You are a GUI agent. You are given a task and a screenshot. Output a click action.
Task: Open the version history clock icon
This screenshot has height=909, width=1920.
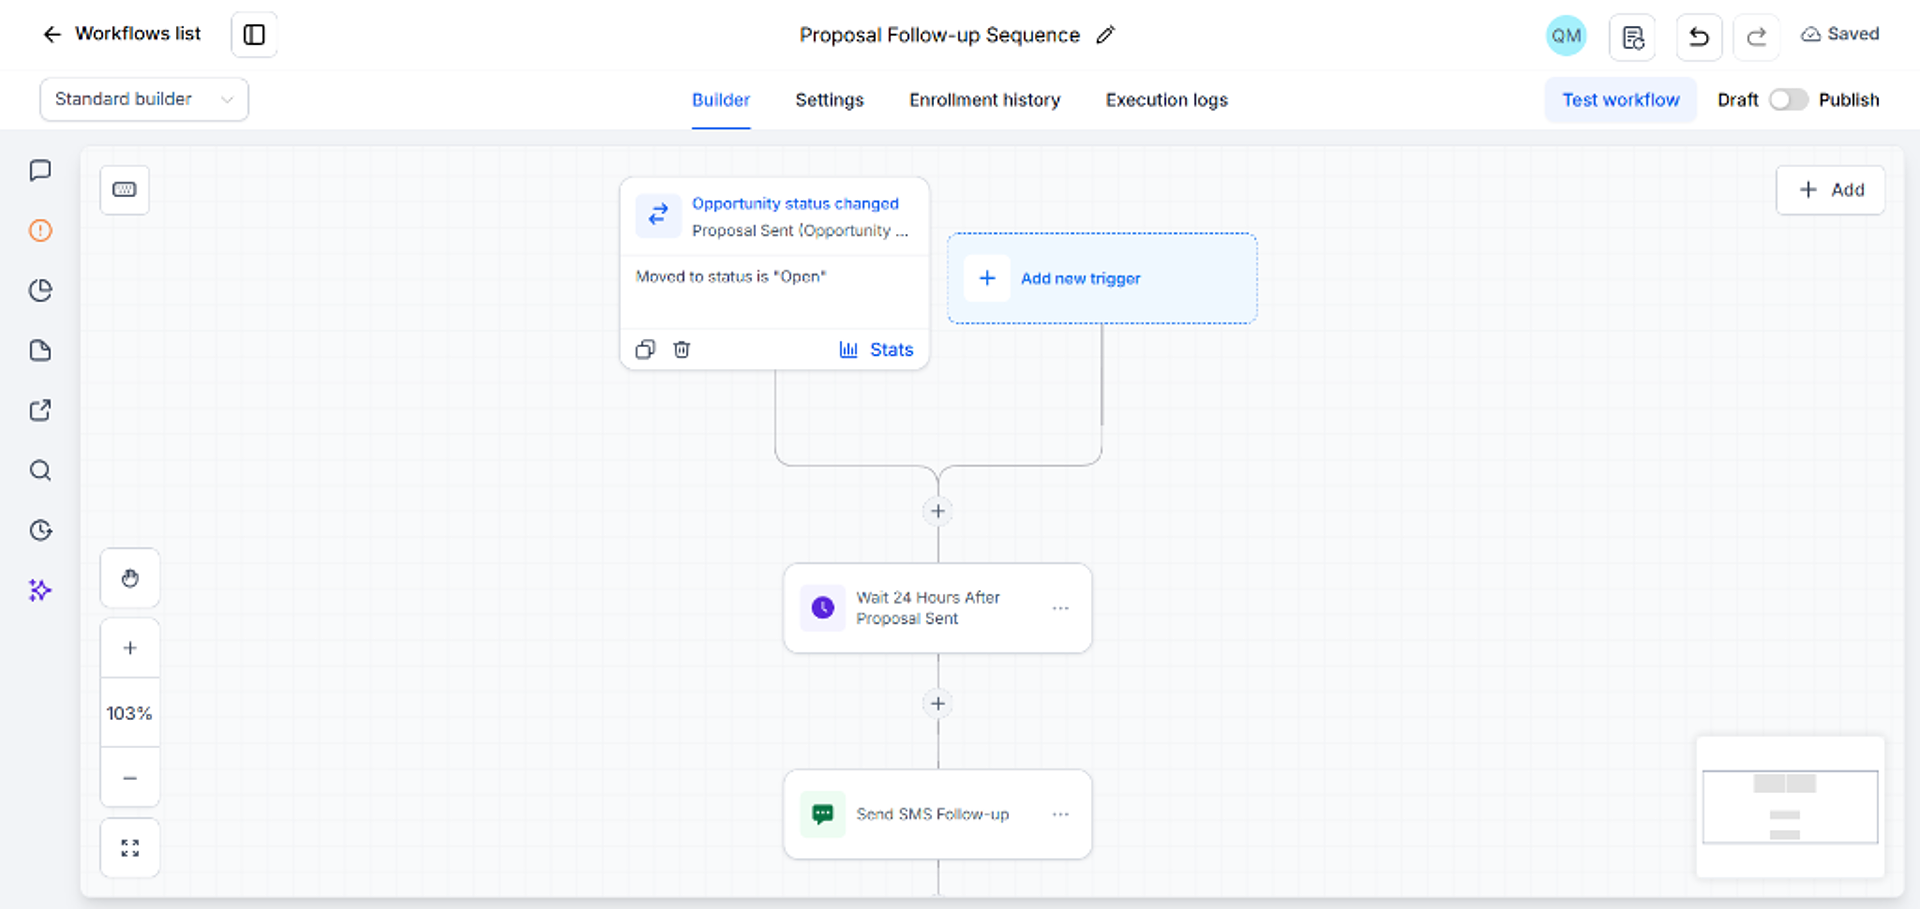40,531
